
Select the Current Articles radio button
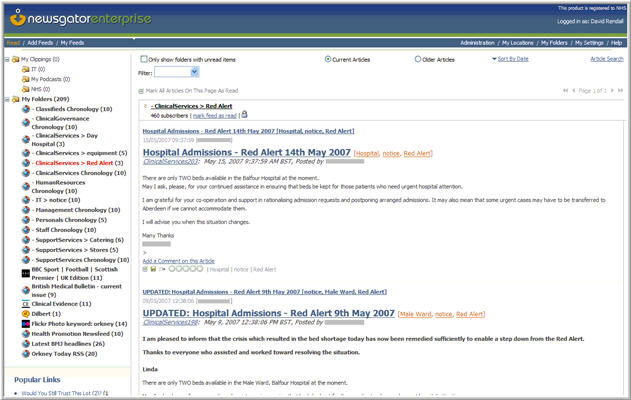328,59
